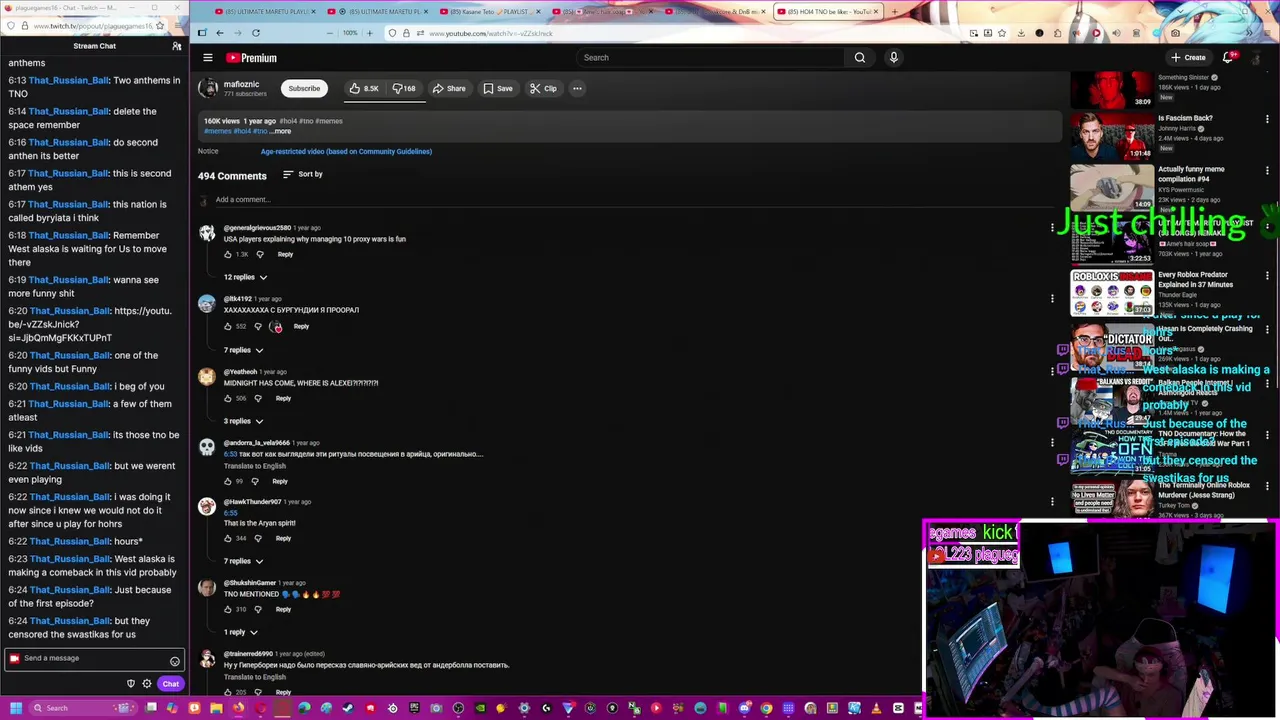This screenshot has width=1280, height=720.
Task: Open options for 'Actually funny meme compilation #94'
Action: coord(1267,171)
